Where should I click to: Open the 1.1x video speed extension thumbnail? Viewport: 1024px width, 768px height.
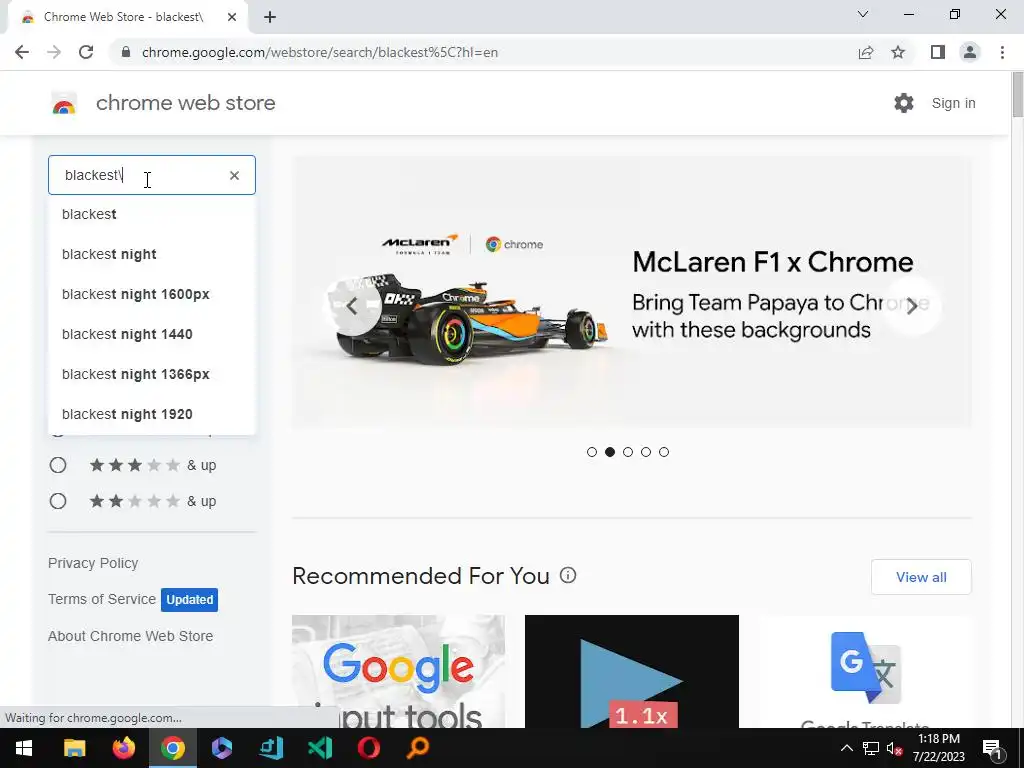pos(632,671)
